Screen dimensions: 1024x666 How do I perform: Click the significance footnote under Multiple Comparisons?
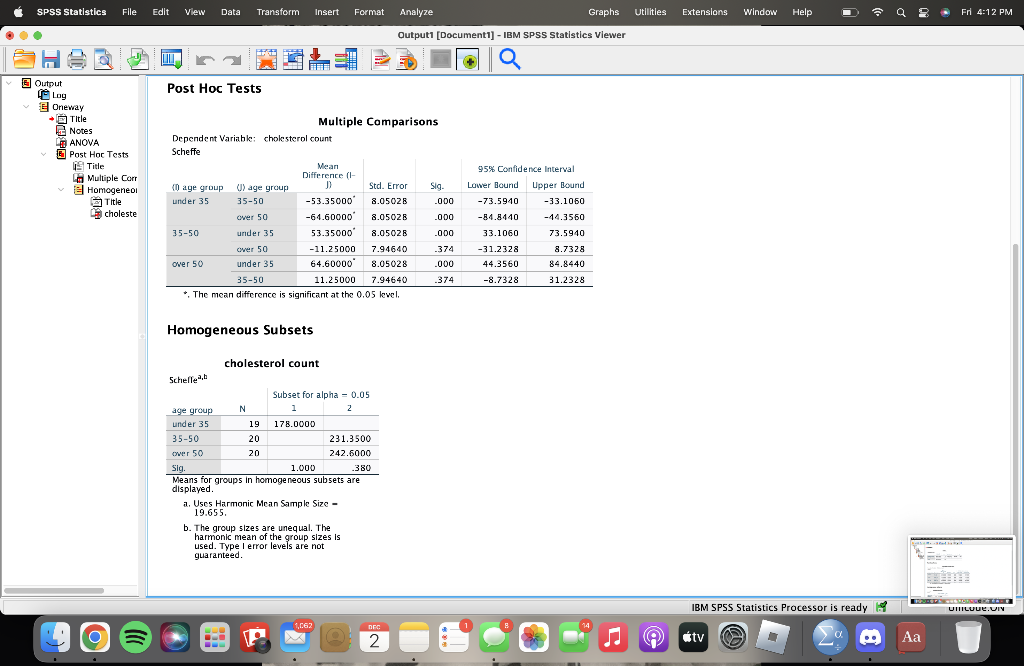pos(291,294)
